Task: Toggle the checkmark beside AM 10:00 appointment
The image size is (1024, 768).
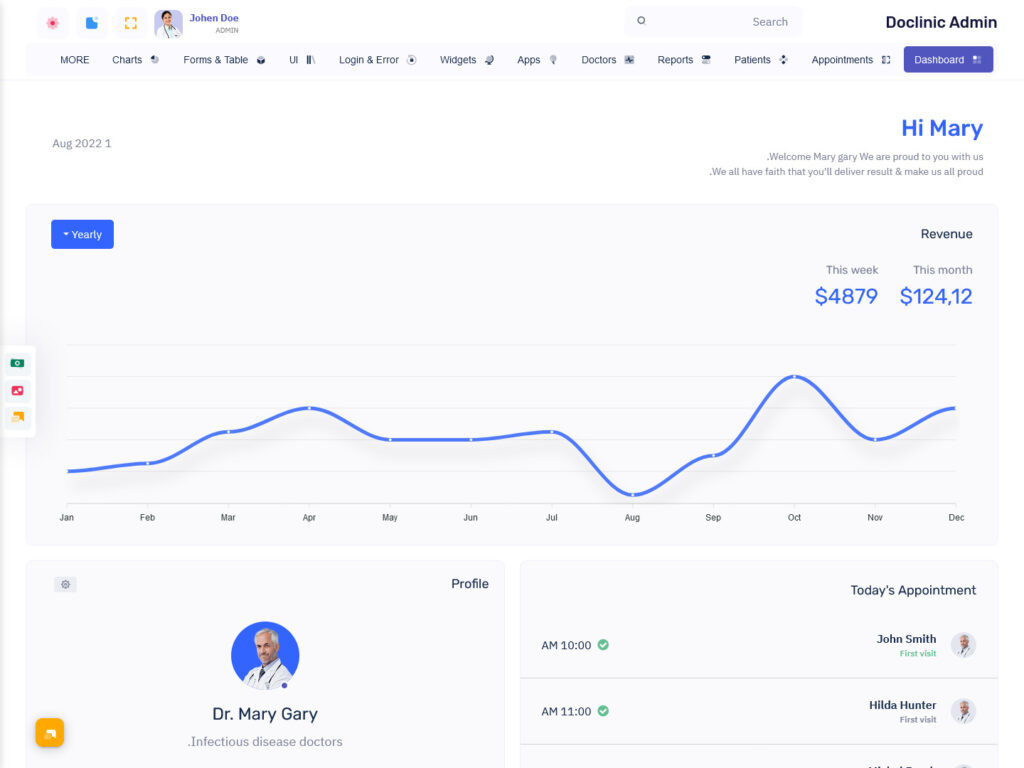Action: pos(602,645)
